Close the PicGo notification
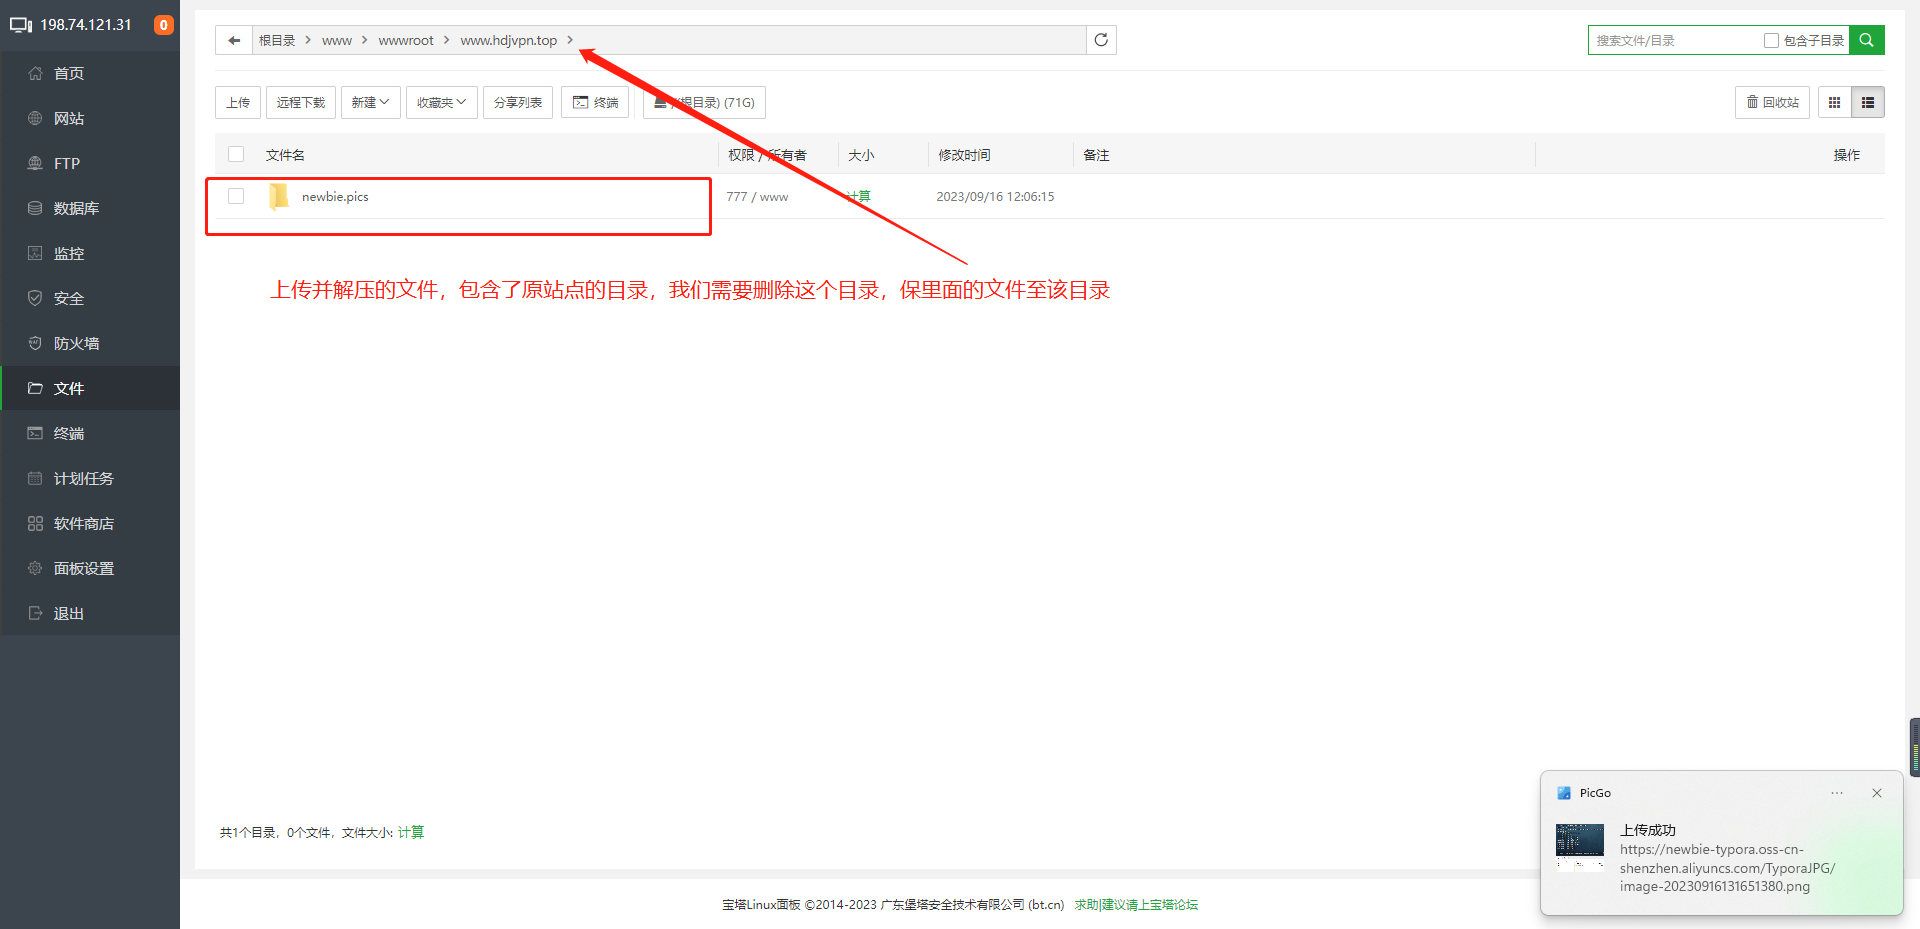Screen dimensions: 1920x929 1877,793
